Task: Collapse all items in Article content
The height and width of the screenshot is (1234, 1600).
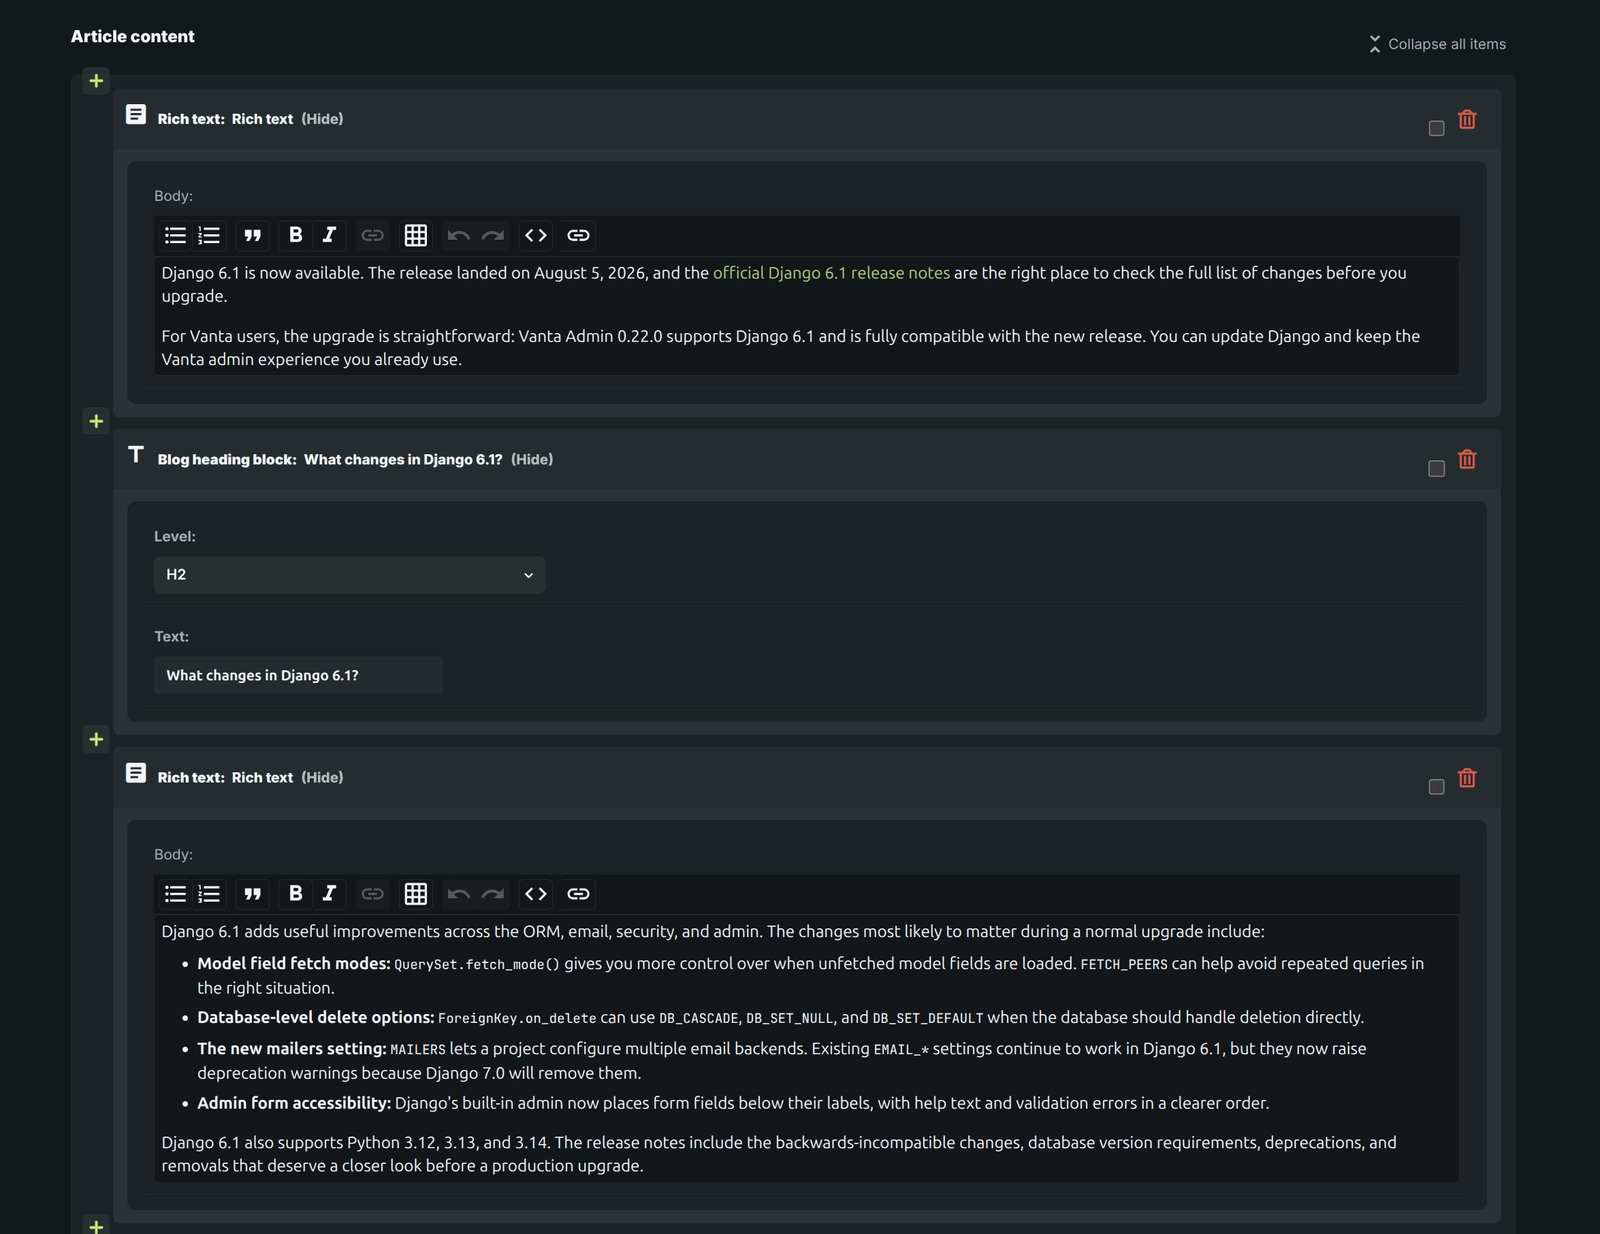Action: coord(1437,44)
